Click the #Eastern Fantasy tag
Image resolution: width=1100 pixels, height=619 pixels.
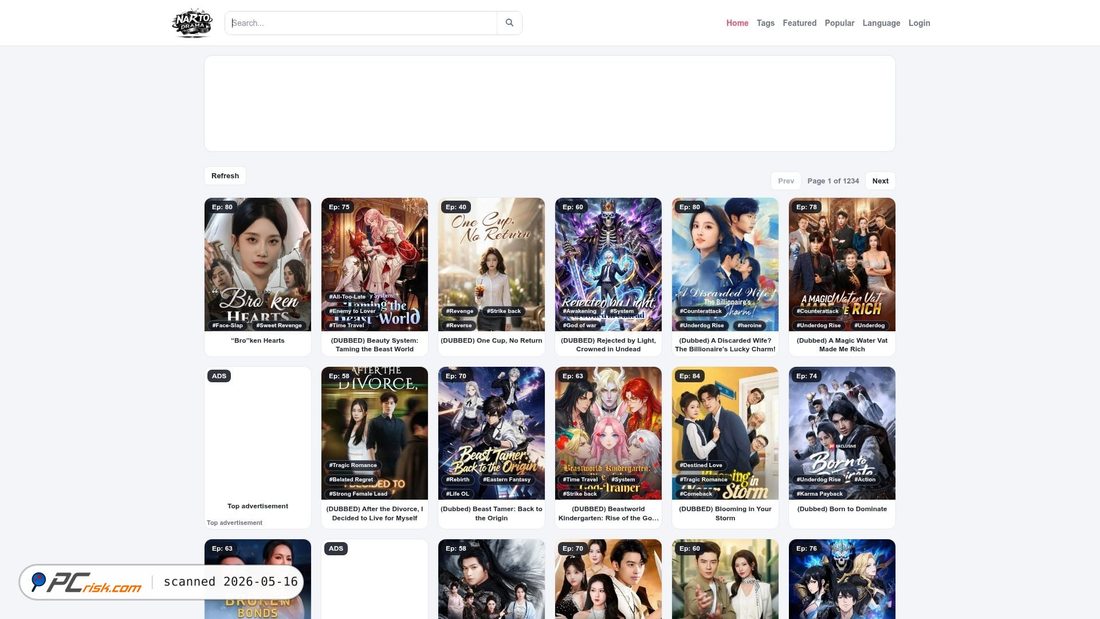point(507,480)
